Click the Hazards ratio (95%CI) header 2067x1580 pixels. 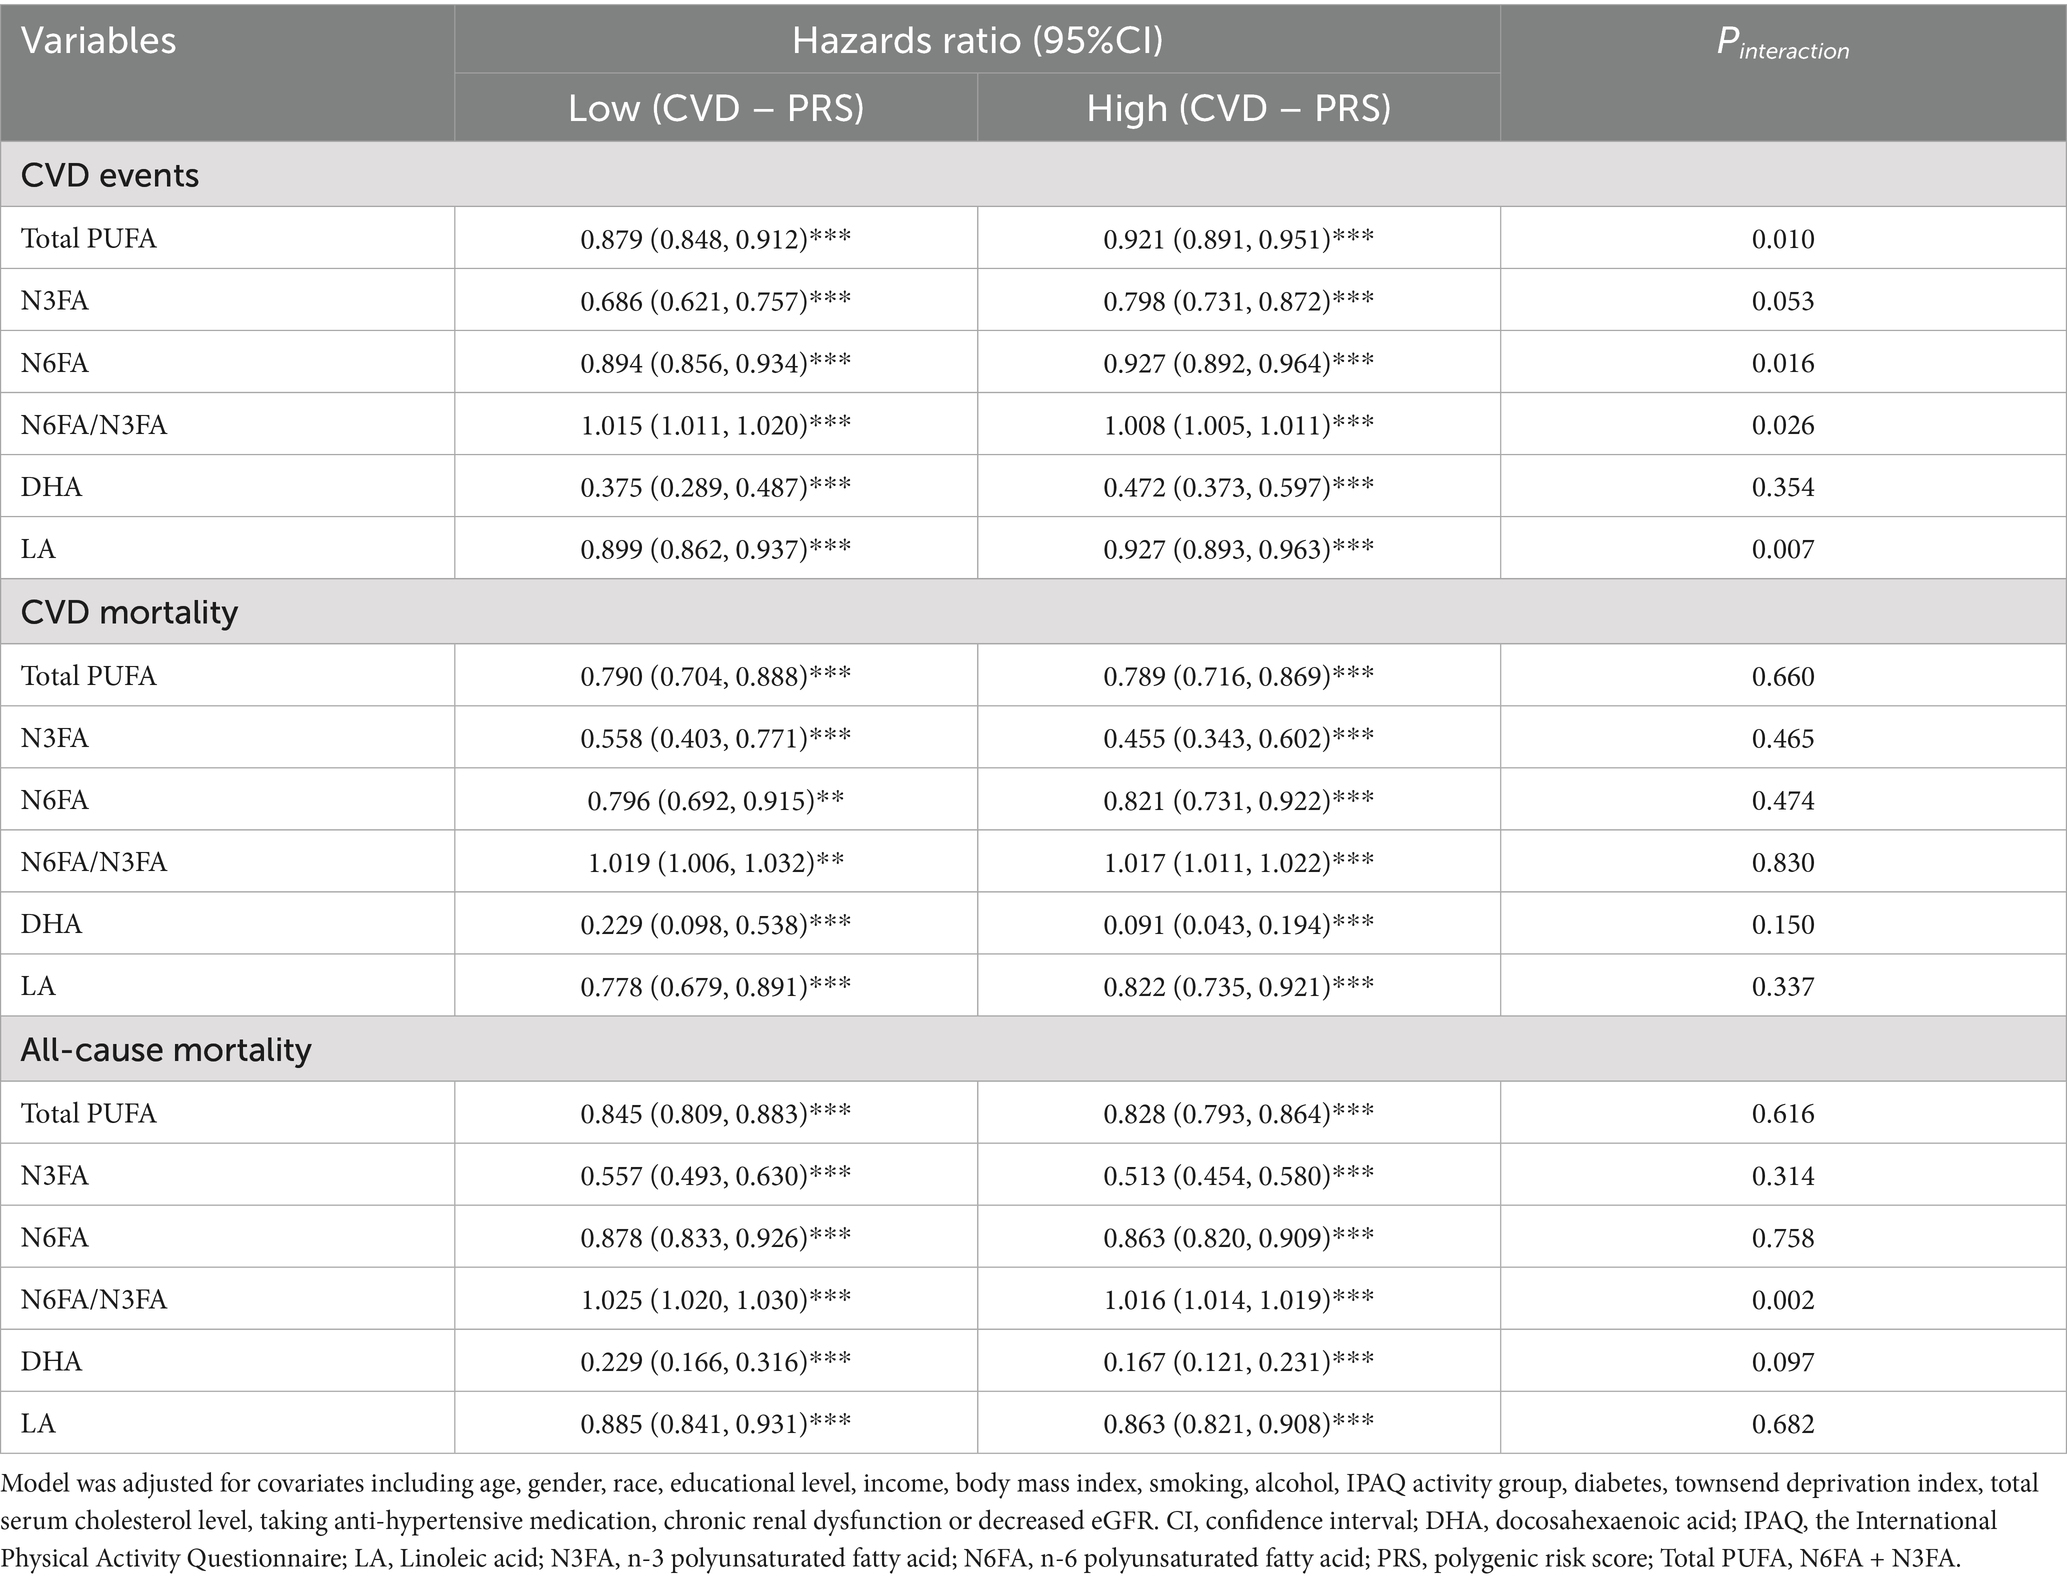pos(977,41)
